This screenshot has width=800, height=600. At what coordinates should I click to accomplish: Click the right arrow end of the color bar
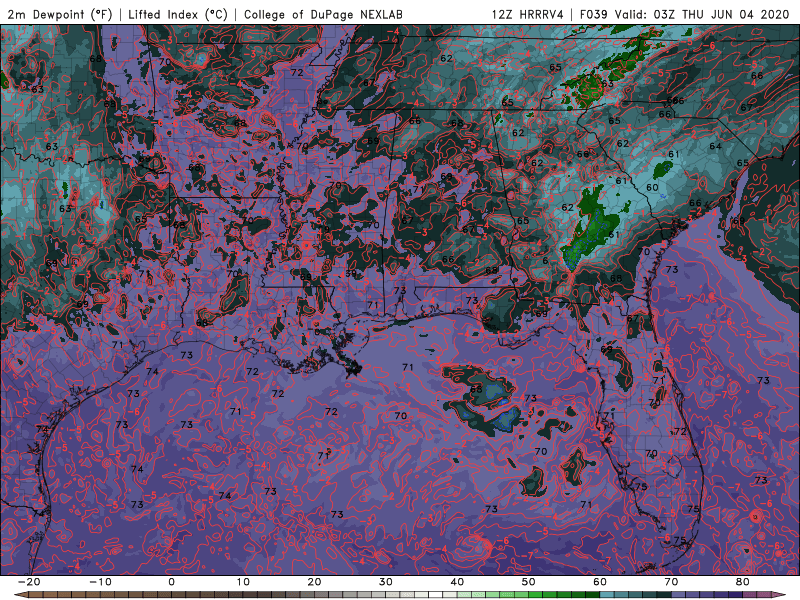[780, 595]
